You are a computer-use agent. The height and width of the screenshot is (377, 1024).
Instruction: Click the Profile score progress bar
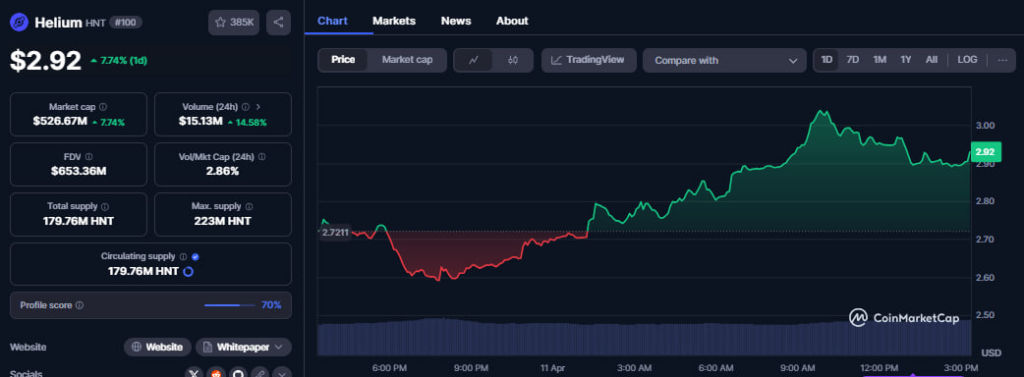(x=231, y=305)
